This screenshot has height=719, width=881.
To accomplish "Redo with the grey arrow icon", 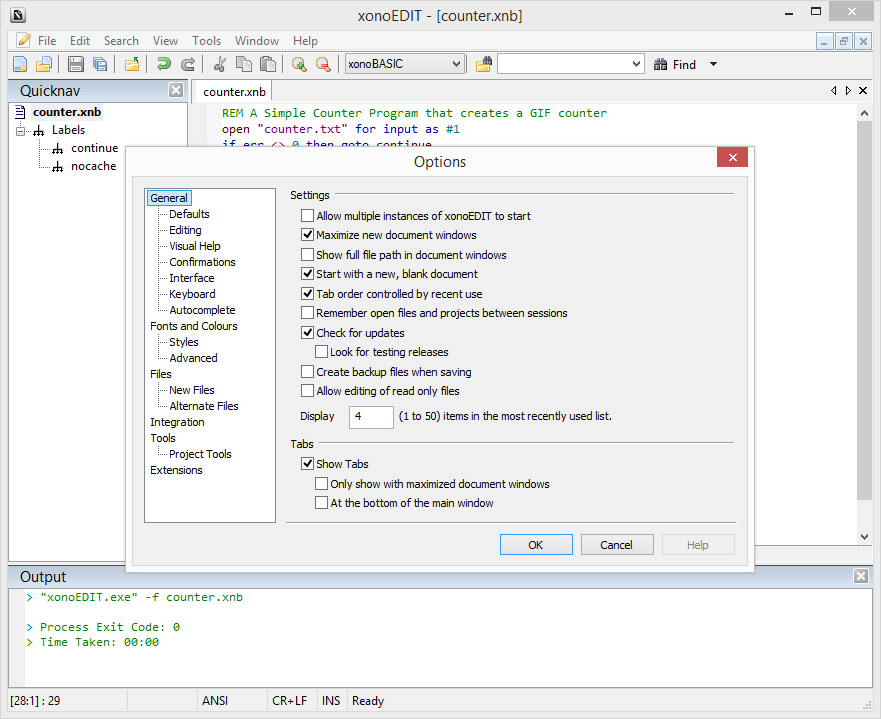I will [188, 64].
